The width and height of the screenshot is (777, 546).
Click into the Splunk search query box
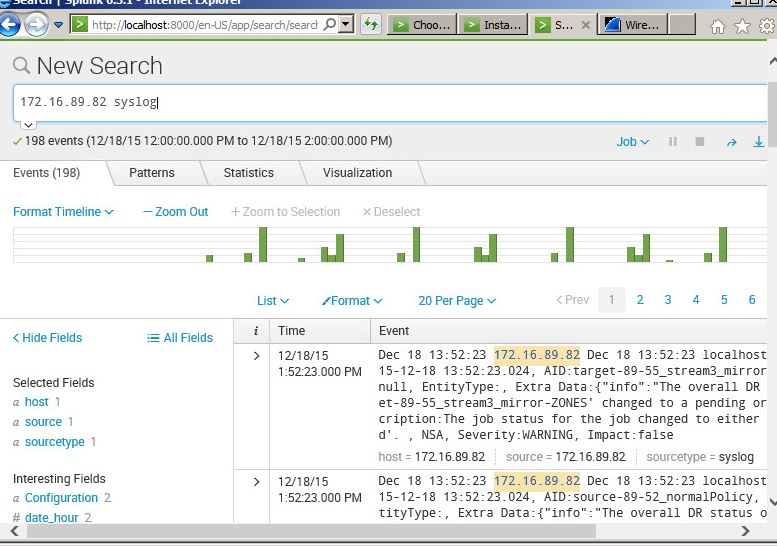pyautogui.click(x=390, y=102)
